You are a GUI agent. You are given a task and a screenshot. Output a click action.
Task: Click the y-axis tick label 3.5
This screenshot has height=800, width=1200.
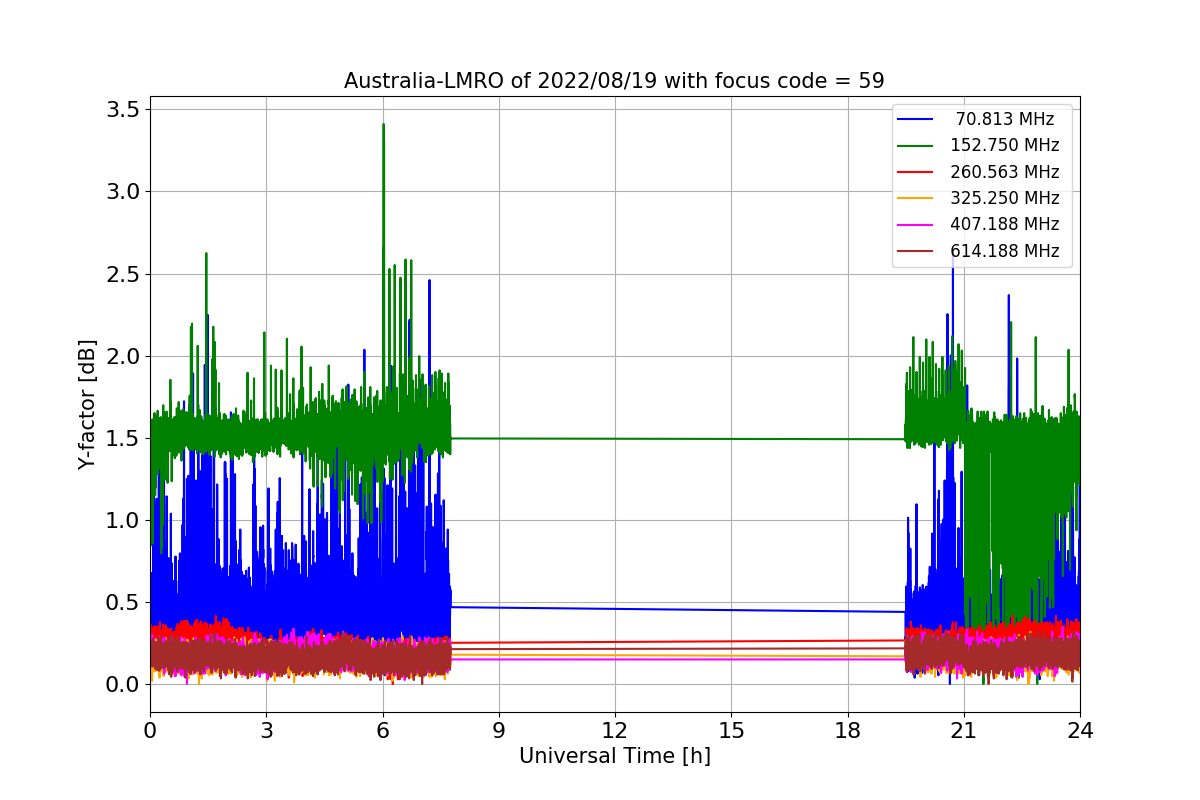point(124,109)
